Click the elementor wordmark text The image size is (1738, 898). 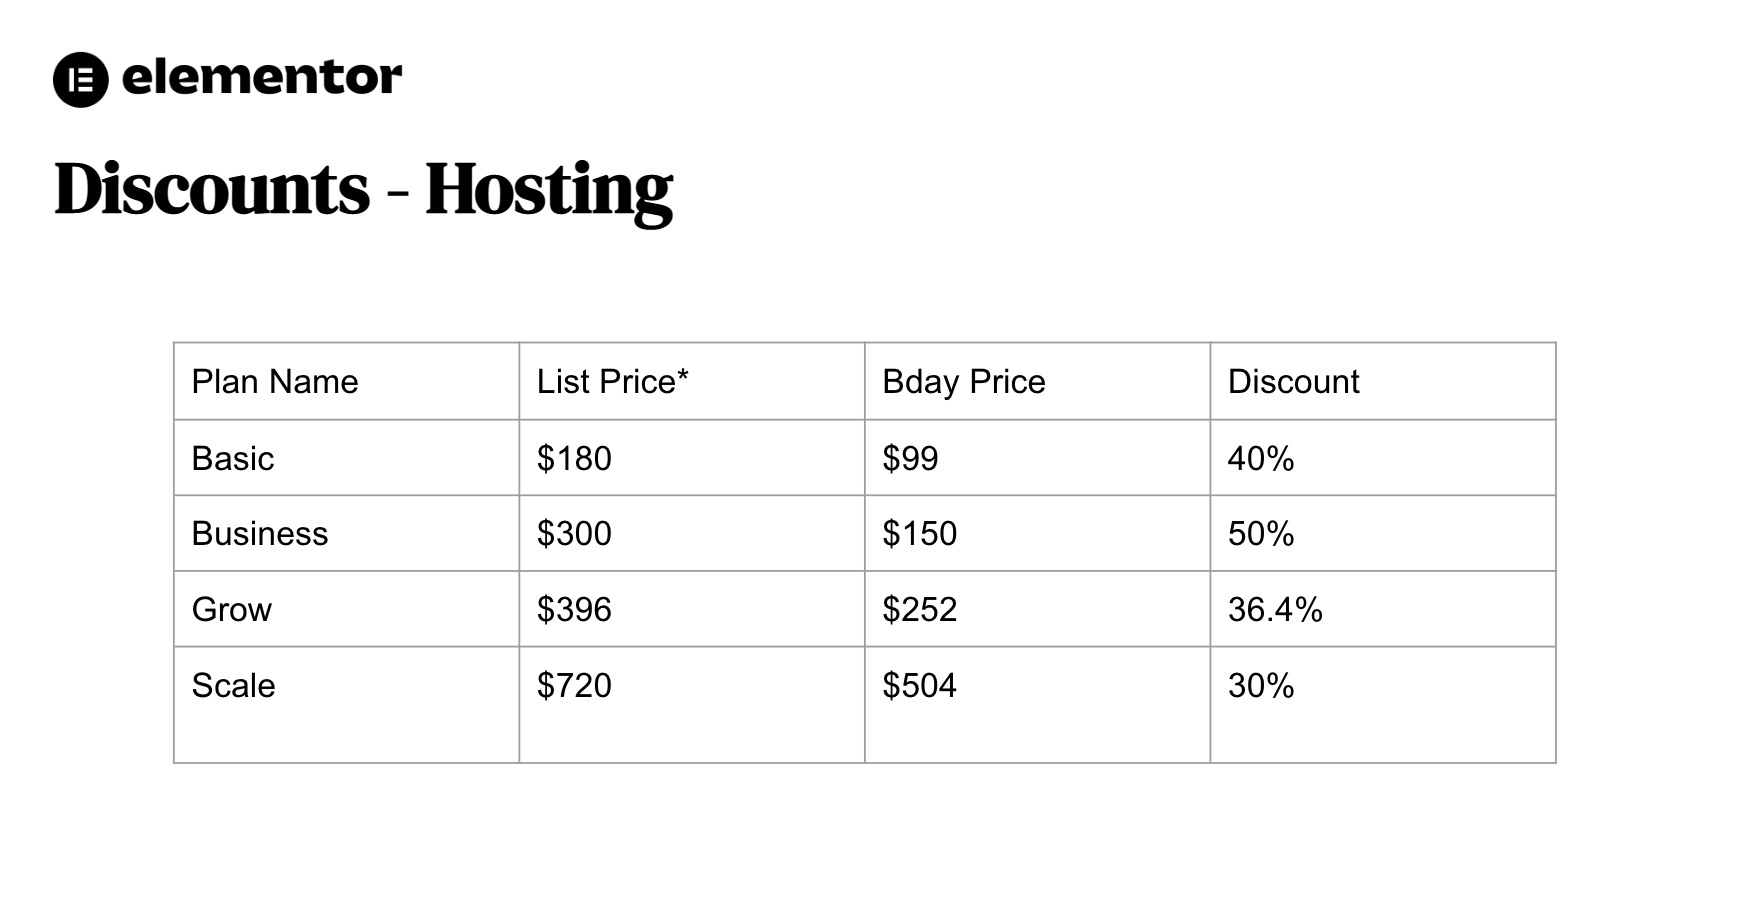[261, 77]
